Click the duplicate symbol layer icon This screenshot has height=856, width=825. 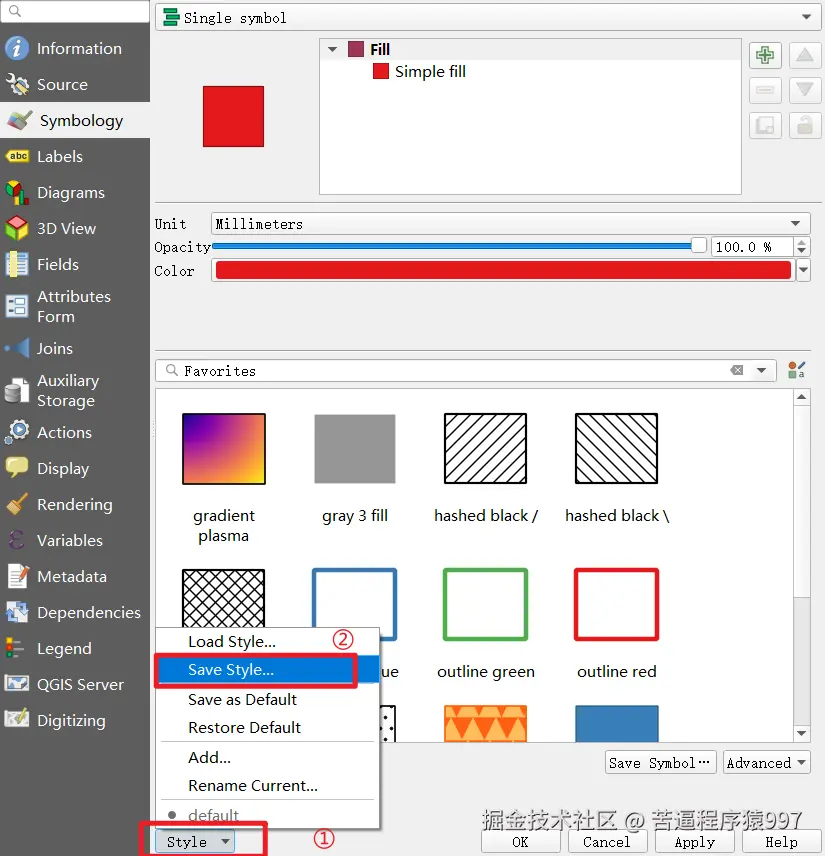point(765,126)
